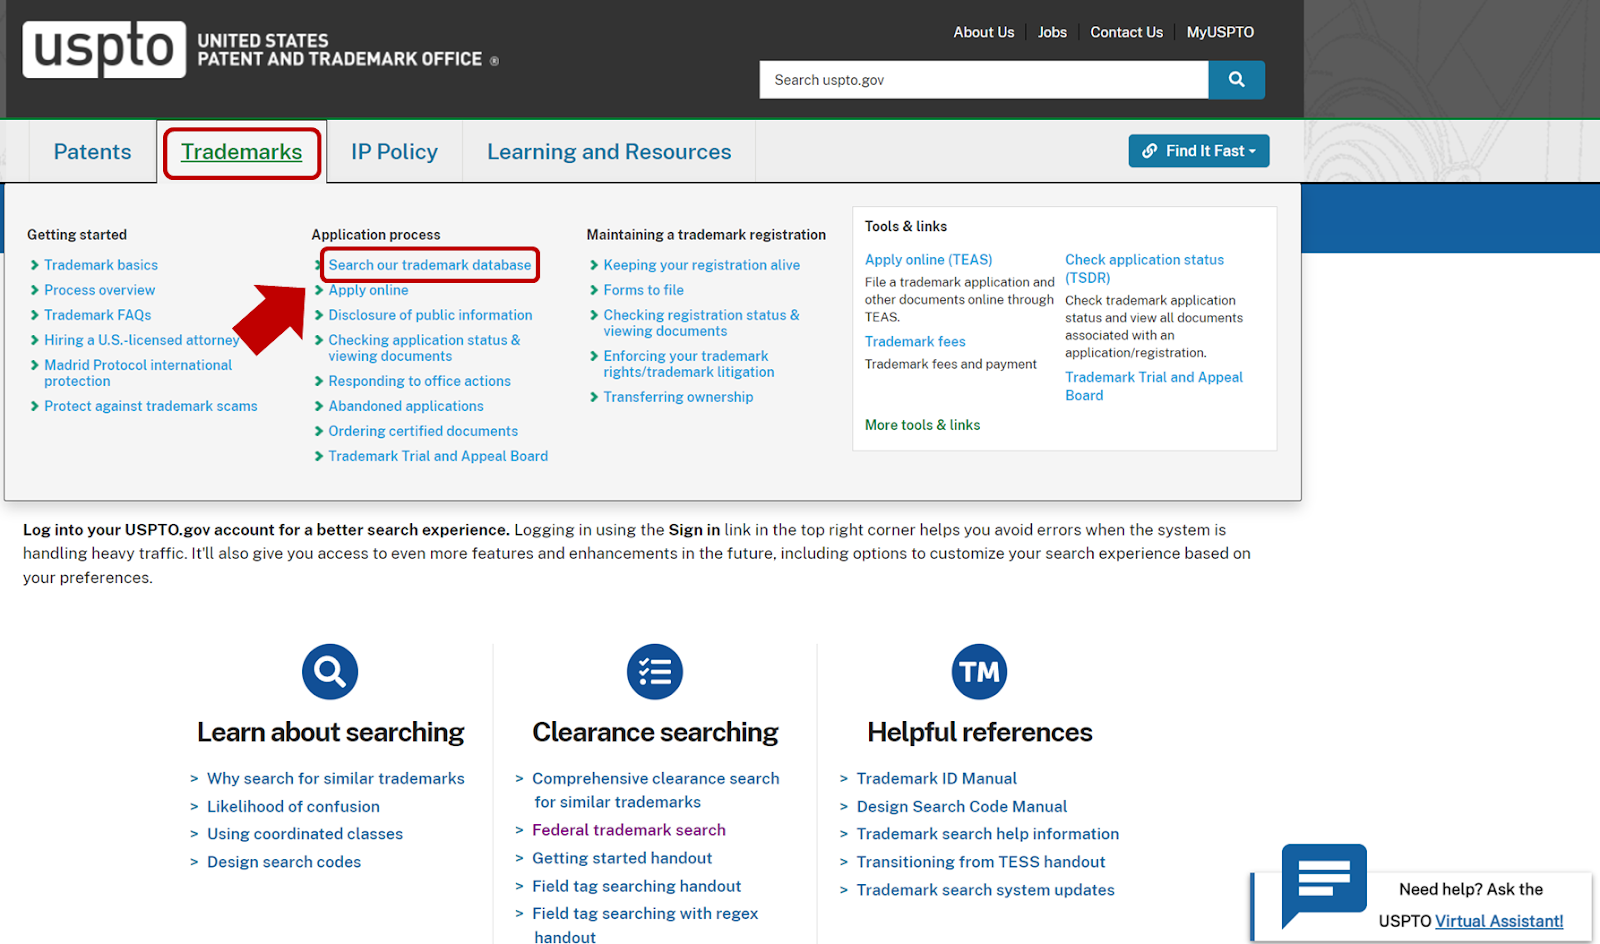The height and width of the screenshot is (944, 1600).
Task: Click the Learn about searching magnifier icon
Action: [330, 671]
